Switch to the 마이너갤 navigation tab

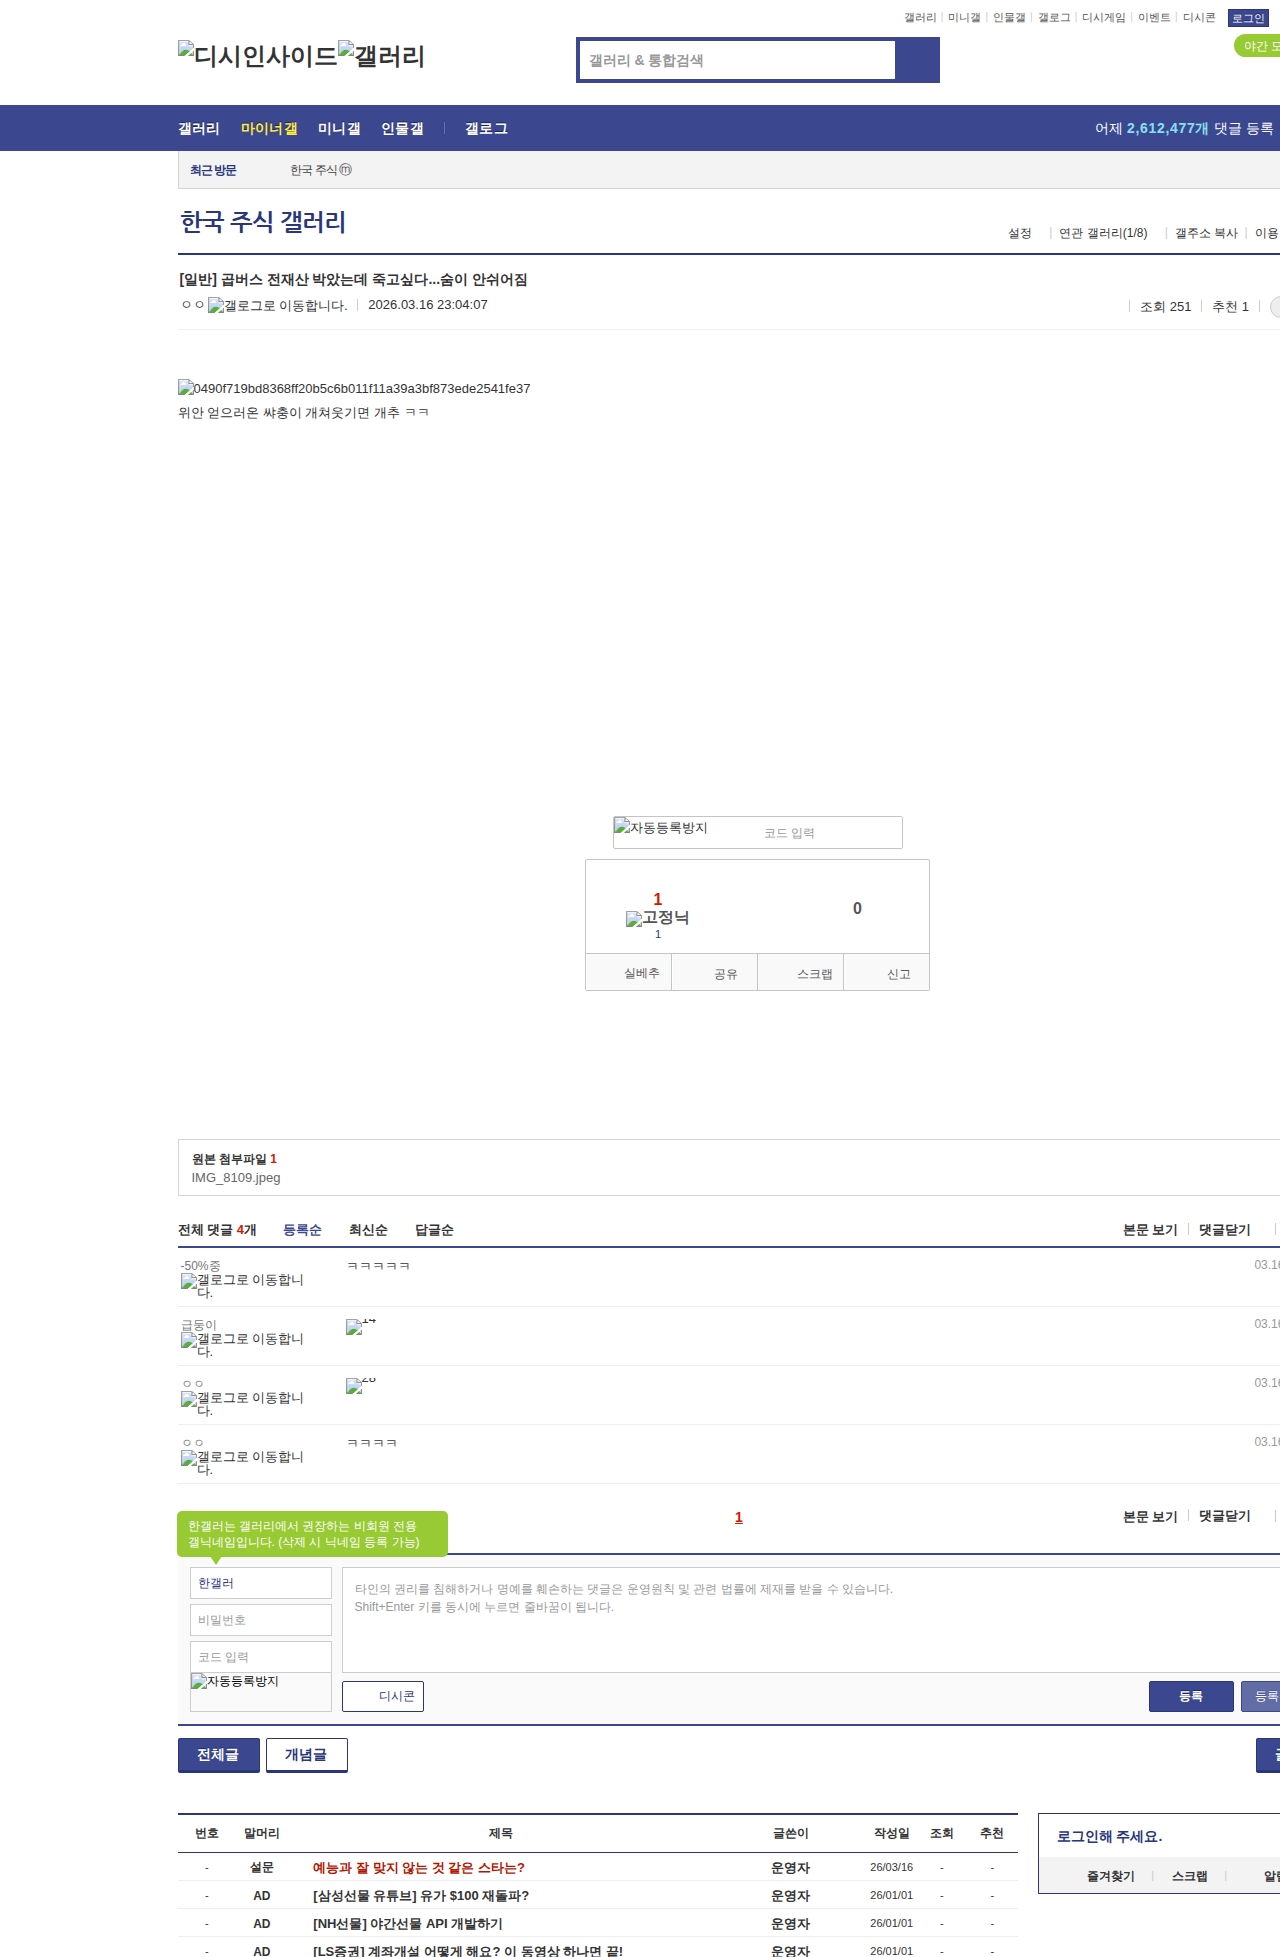click(x=269, y=129)
